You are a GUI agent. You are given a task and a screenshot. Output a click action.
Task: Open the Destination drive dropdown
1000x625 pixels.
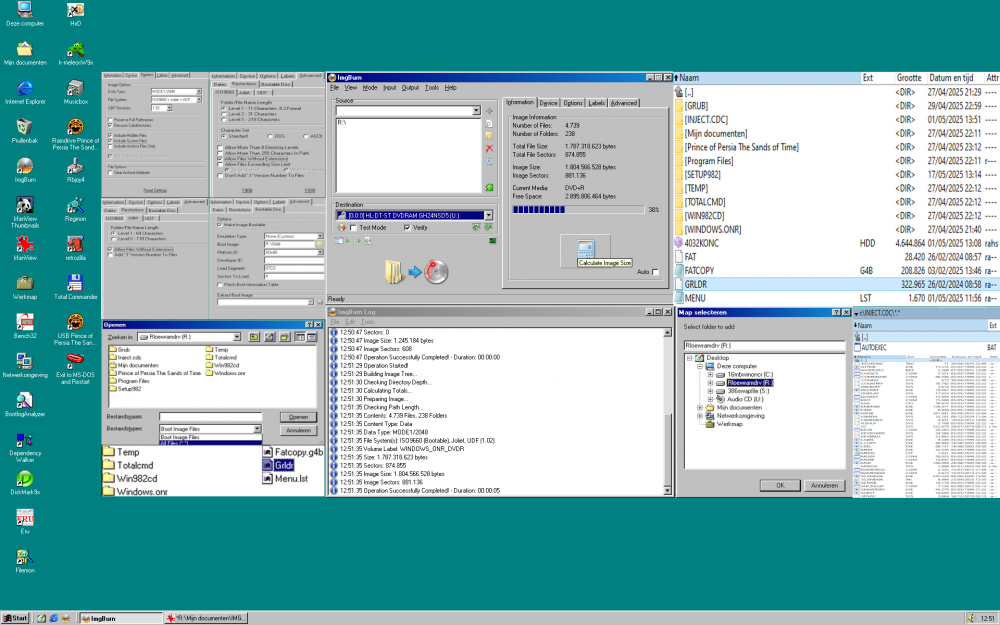click(x=489, y=215)
